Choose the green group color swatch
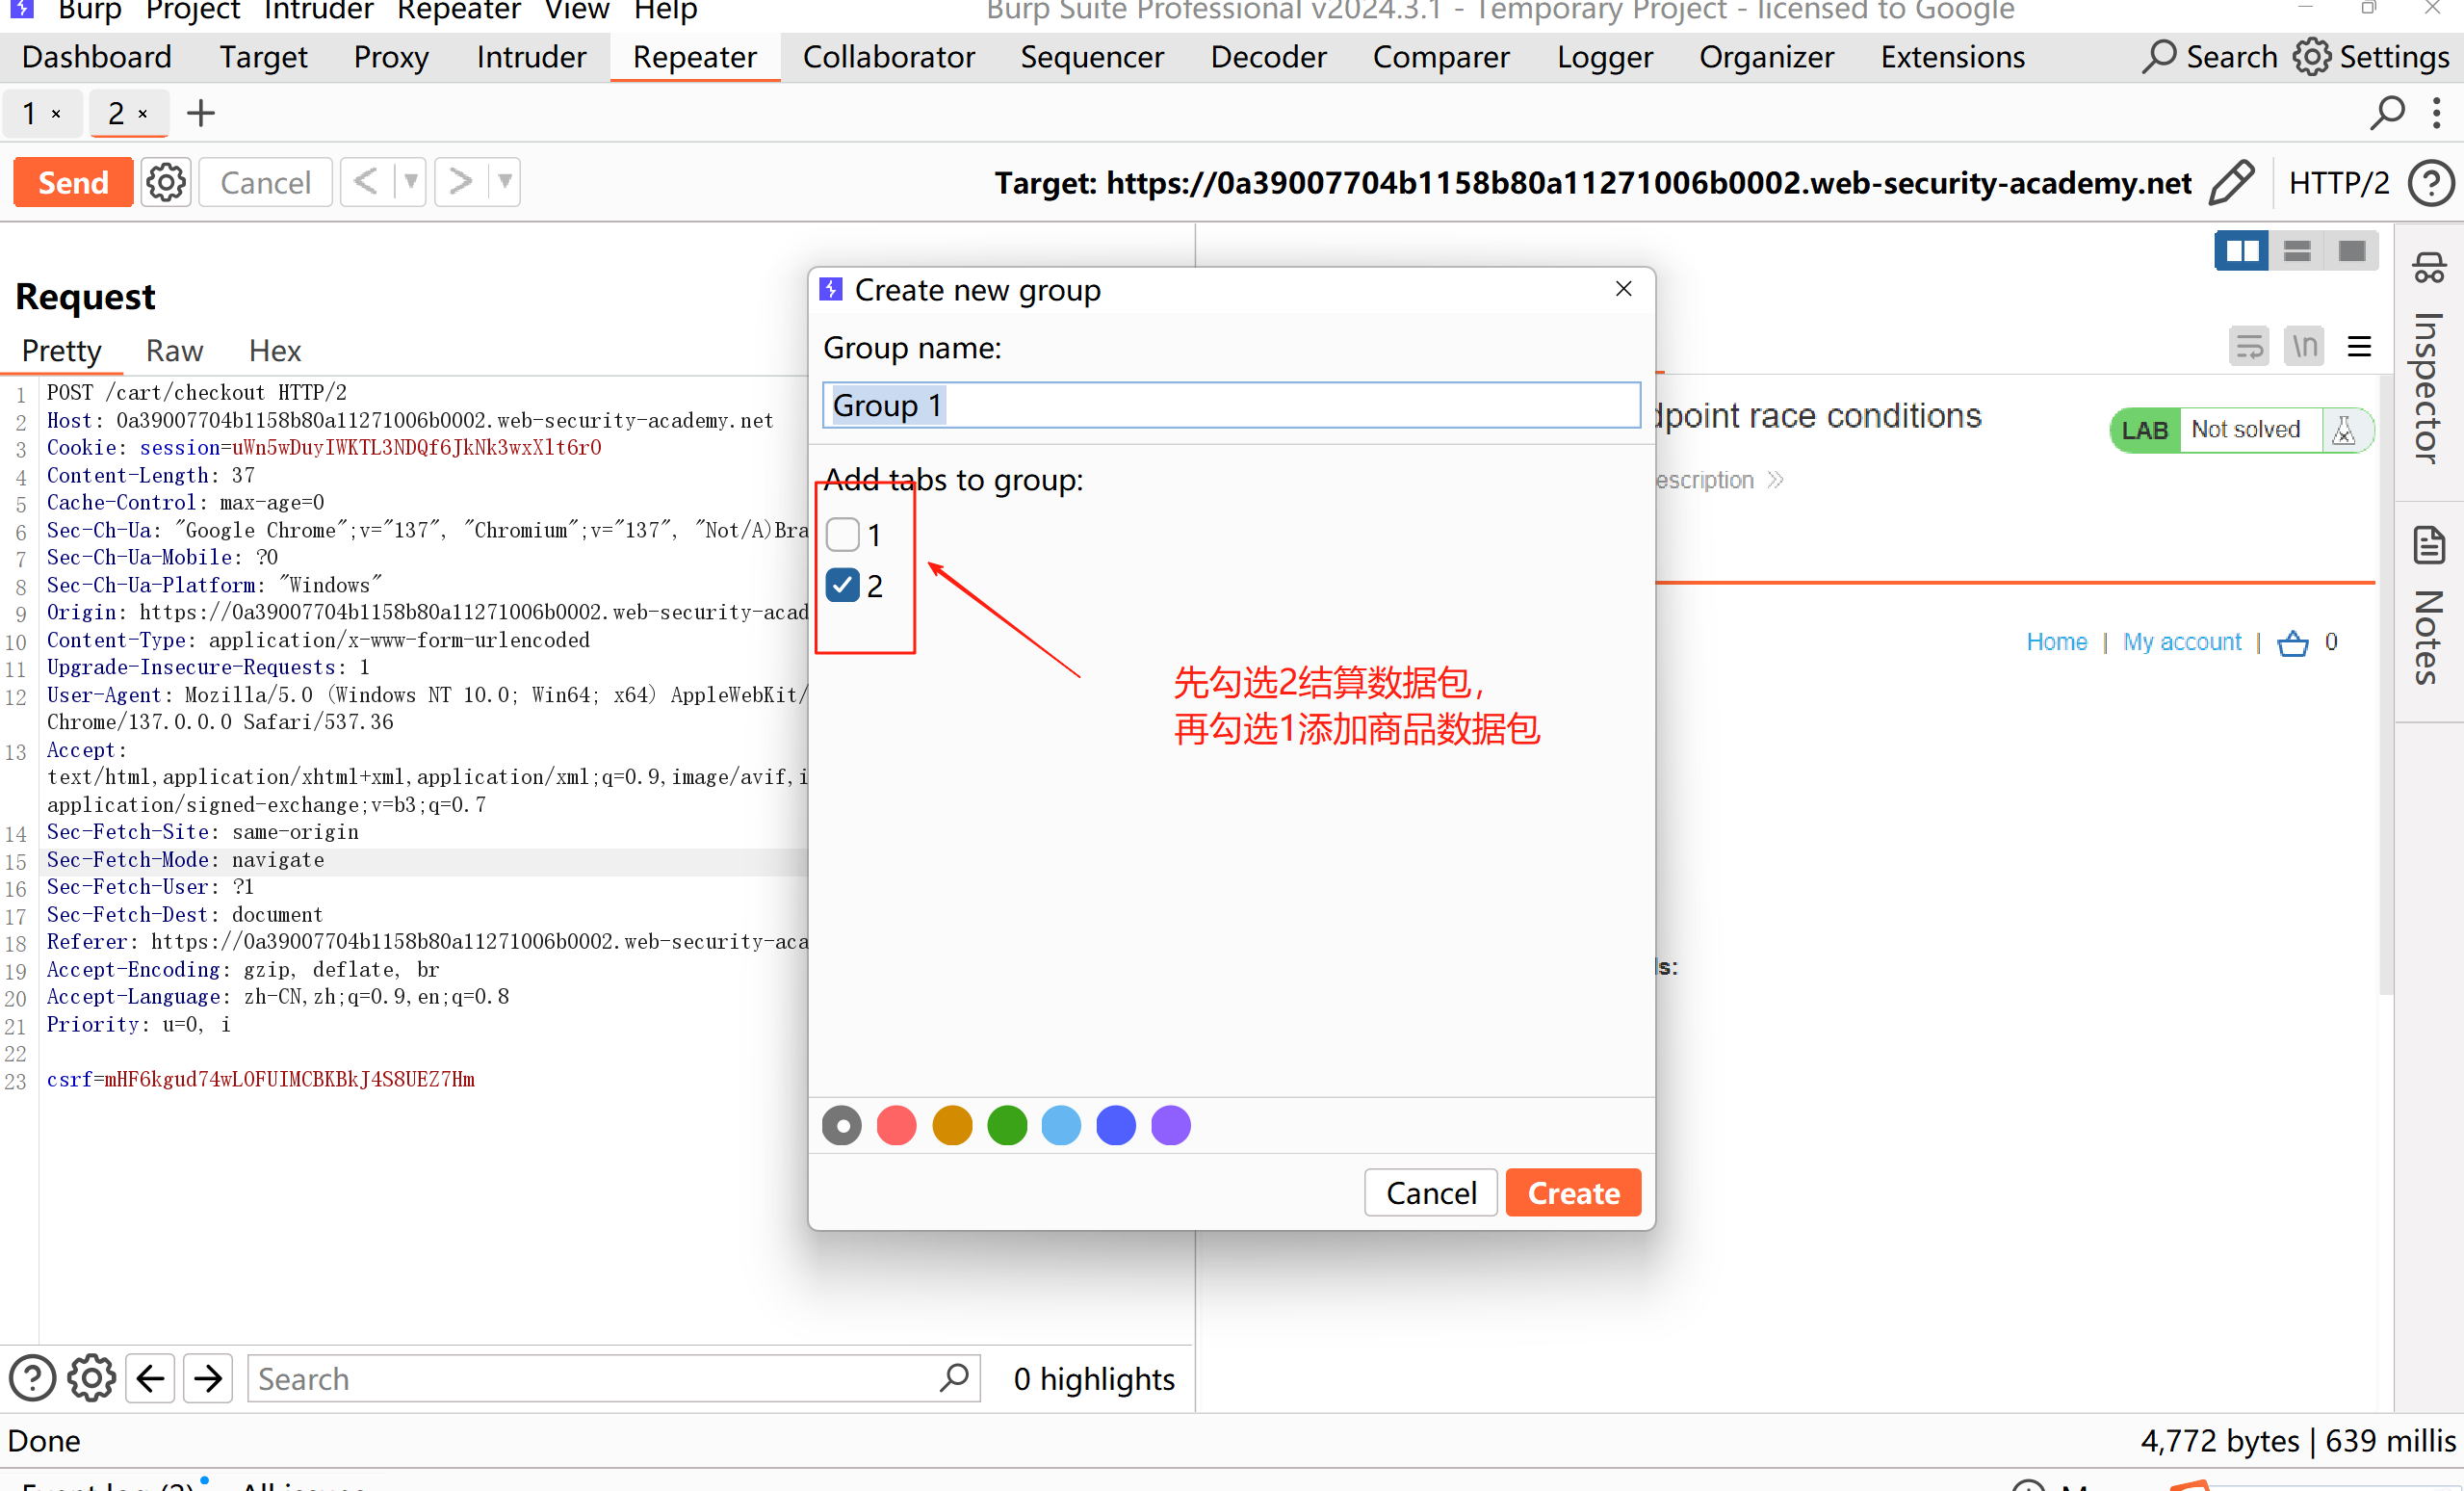The height and width of the screenshot is (1491, 2464). click(1006, 1126)
